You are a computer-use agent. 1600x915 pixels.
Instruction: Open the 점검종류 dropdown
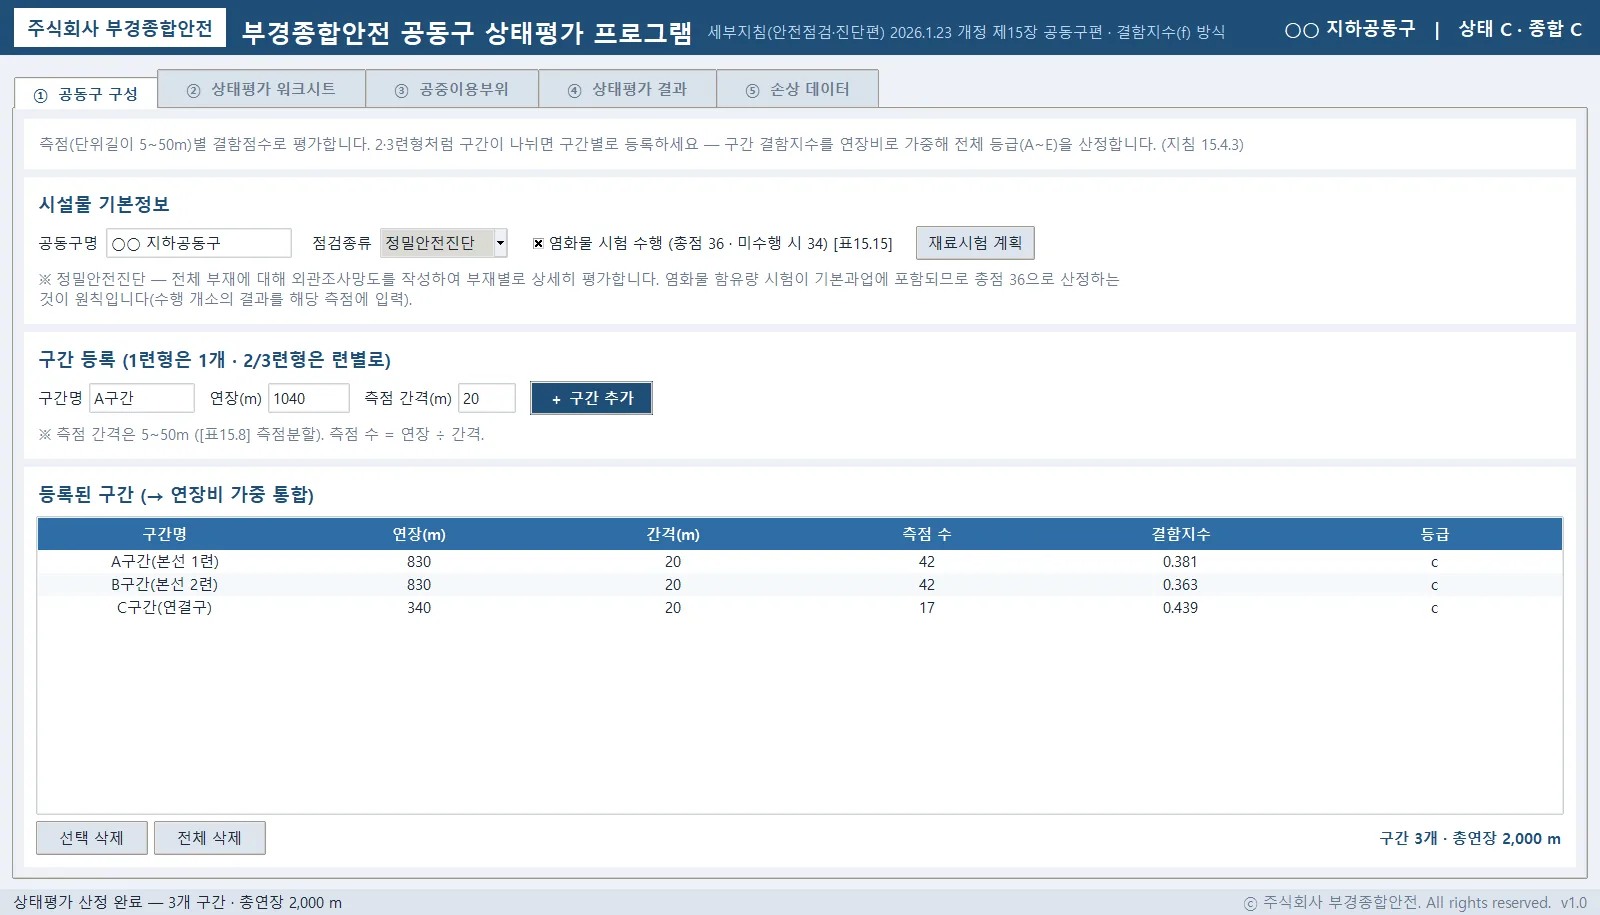point(444,243)
